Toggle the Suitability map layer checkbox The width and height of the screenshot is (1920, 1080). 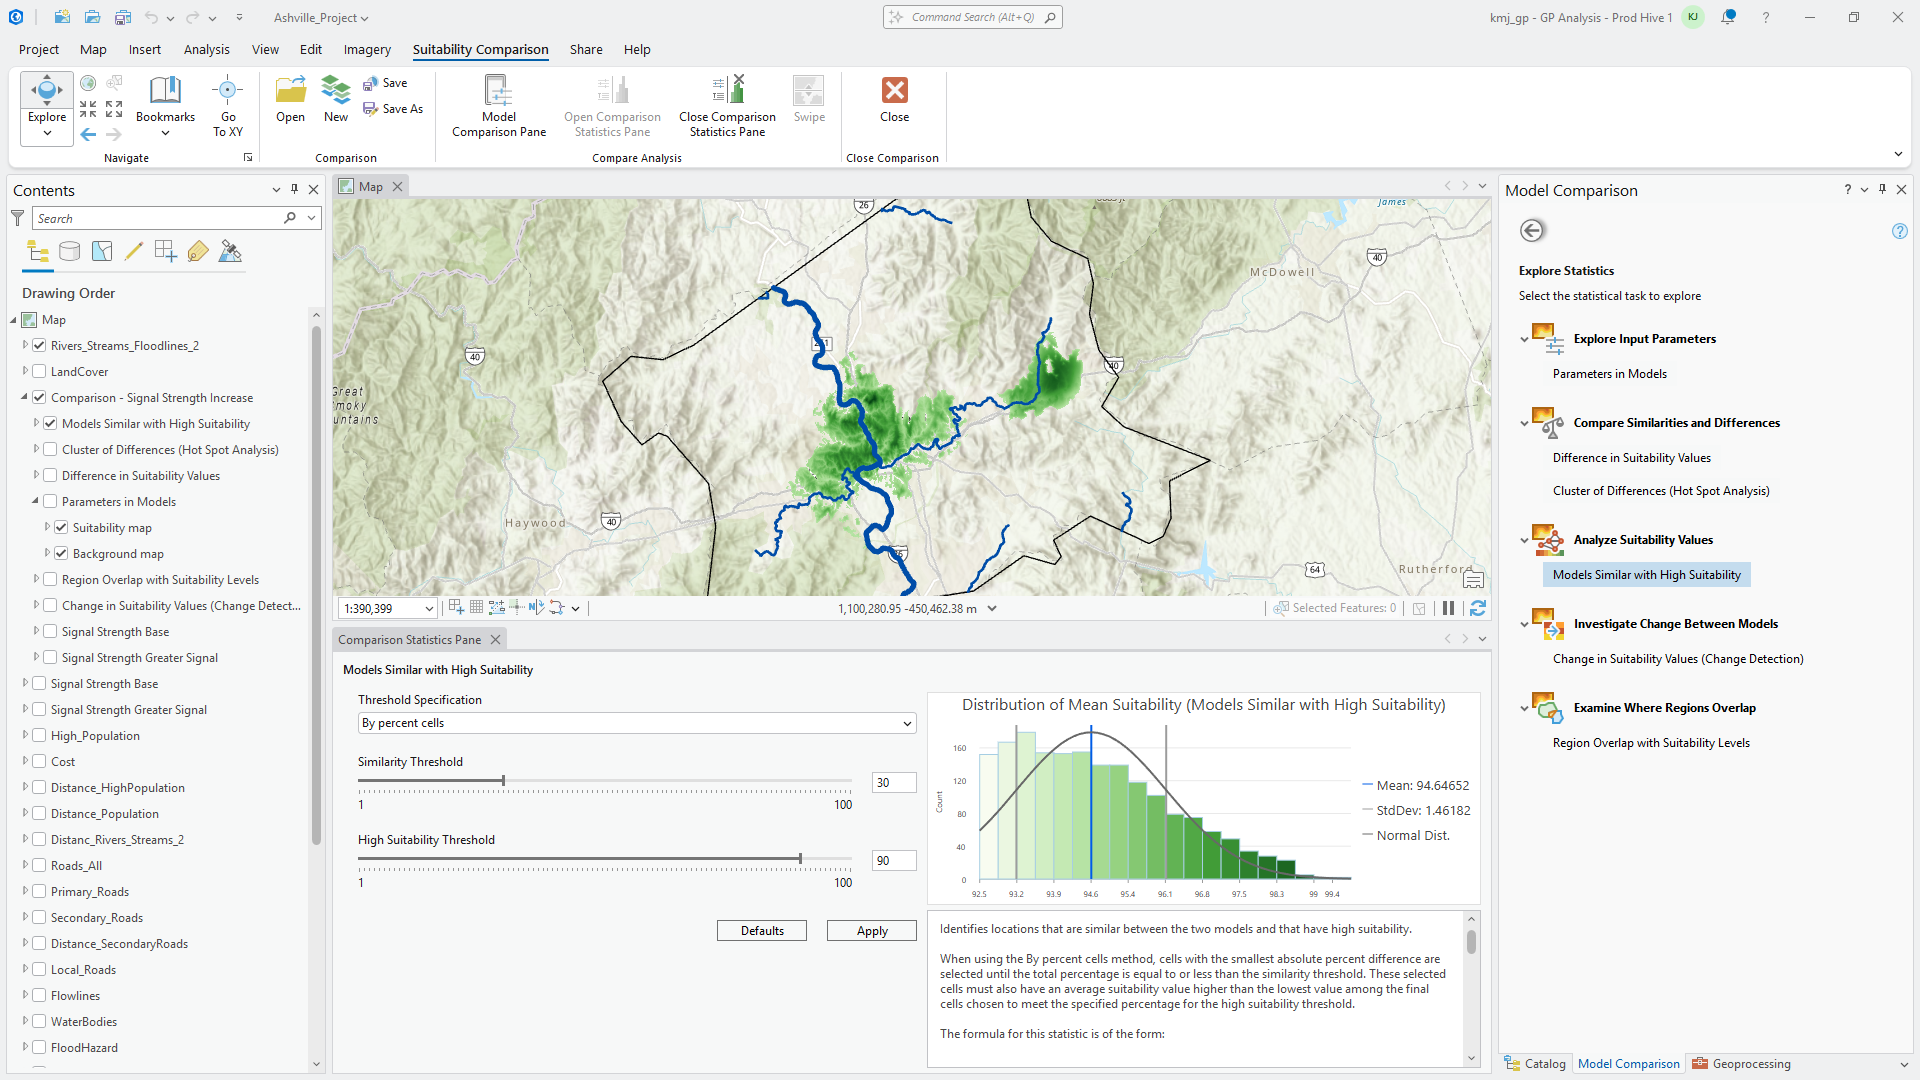click(61, 528)
